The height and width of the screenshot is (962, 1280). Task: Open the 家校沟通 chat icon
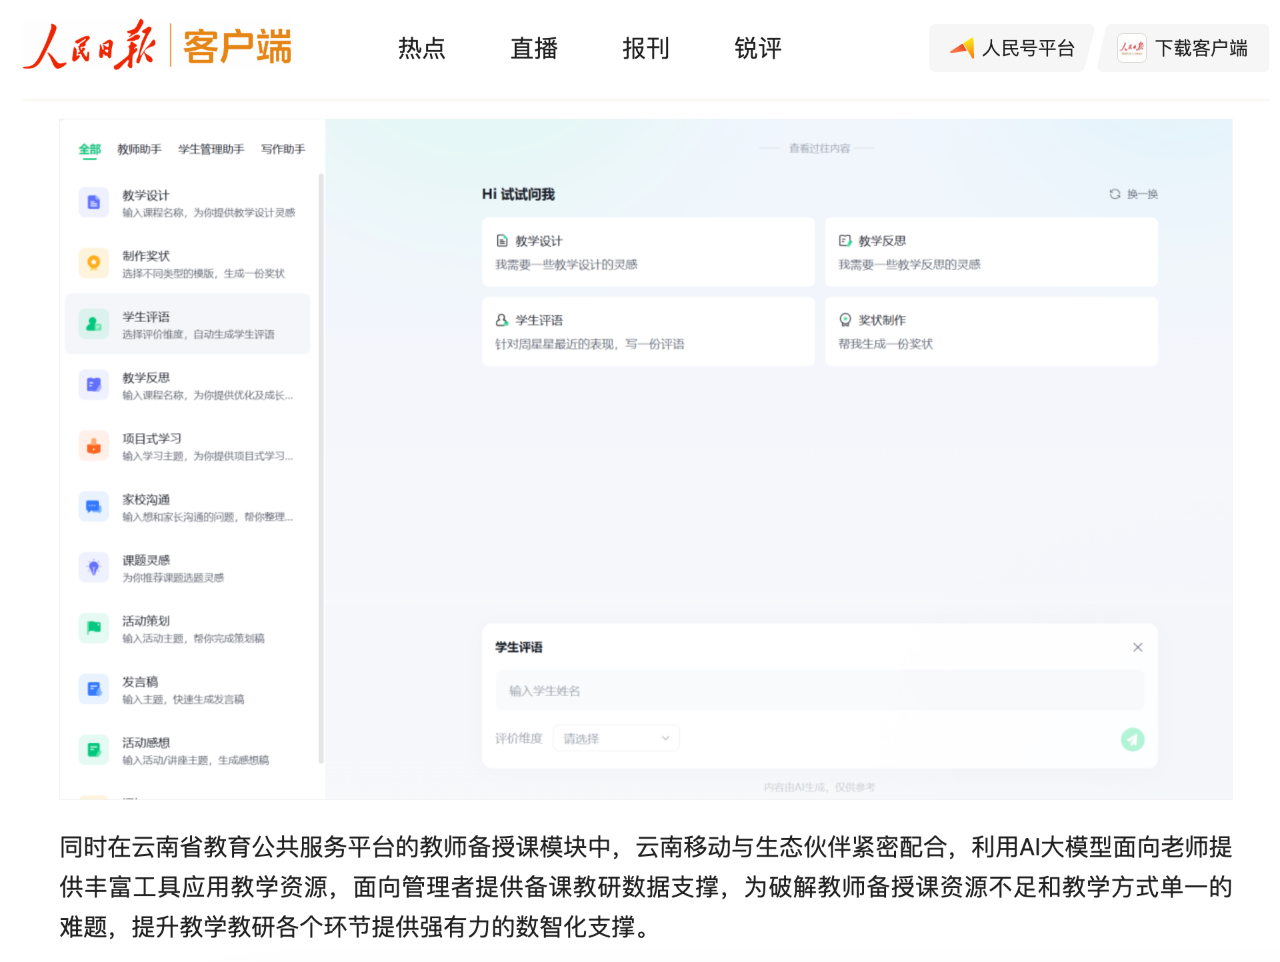point(93,507)
